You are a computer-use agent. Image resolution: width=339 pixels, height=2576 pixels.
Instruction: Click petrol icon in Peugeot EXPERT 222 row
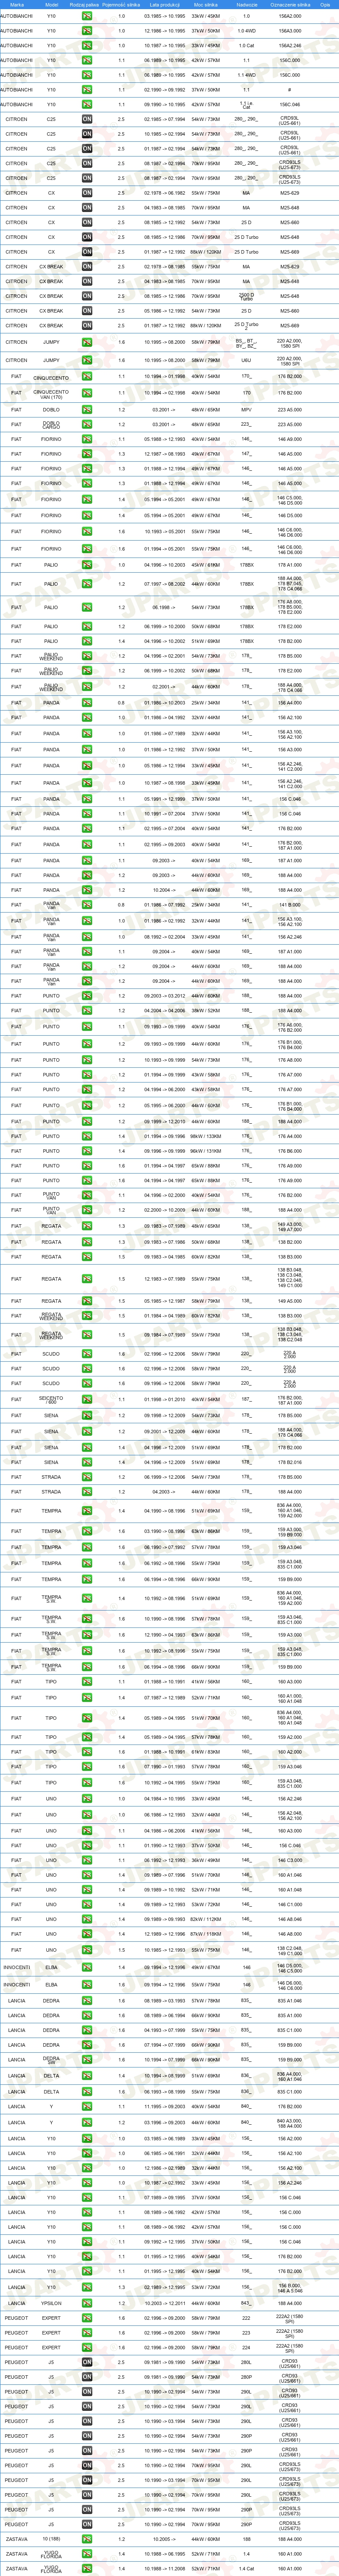coord(87,2318)
